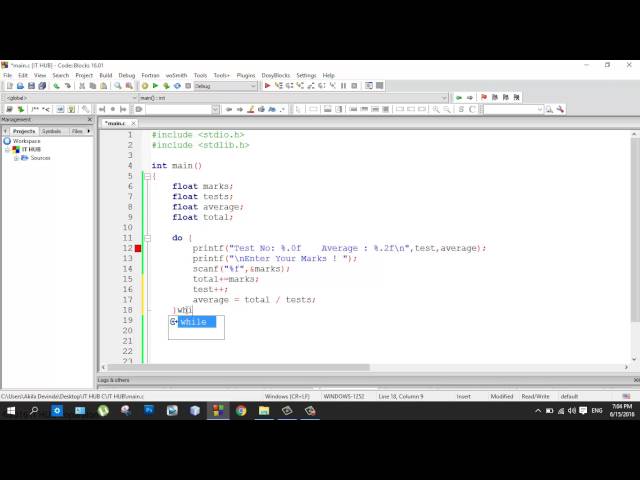
Task: Open the wxSmith menu
Action: tap(176, 75)
